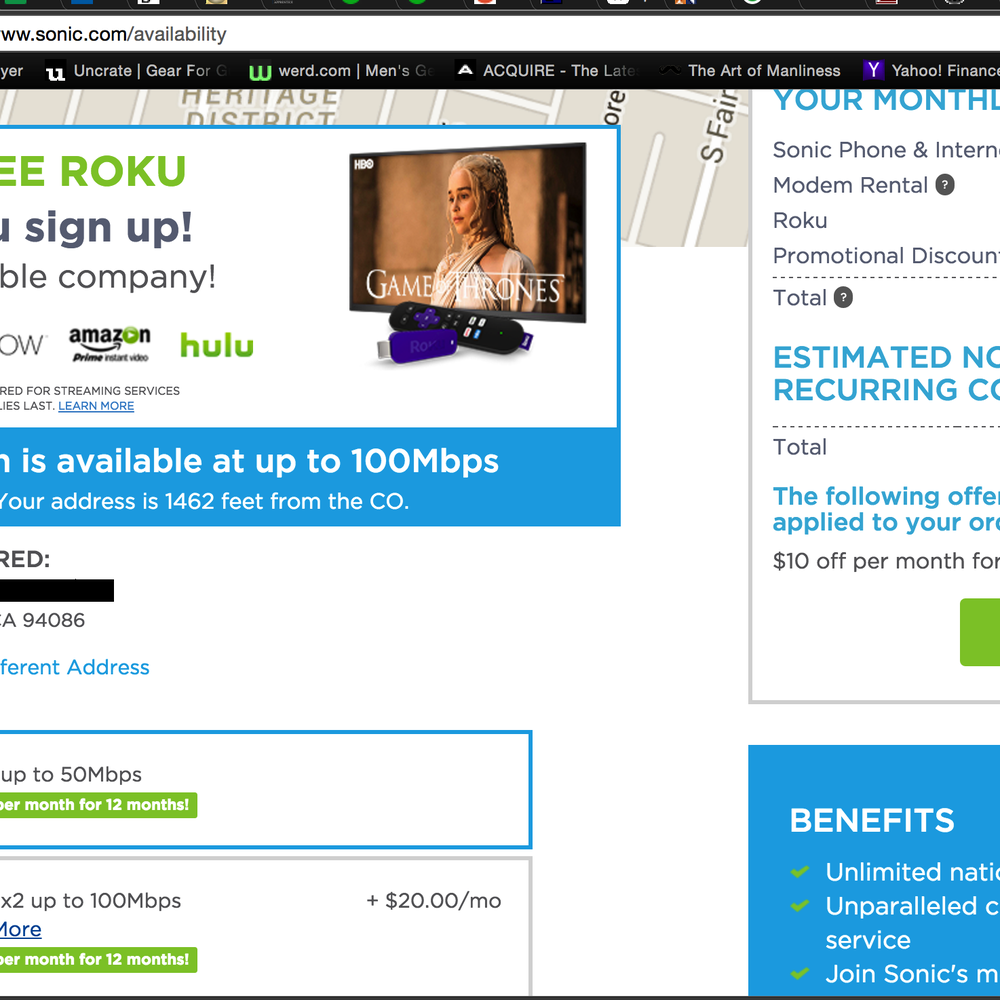1000x1000 pixels.
Task: Open the Yahoo! Finance bookmark icon
Action: [874, 70]
